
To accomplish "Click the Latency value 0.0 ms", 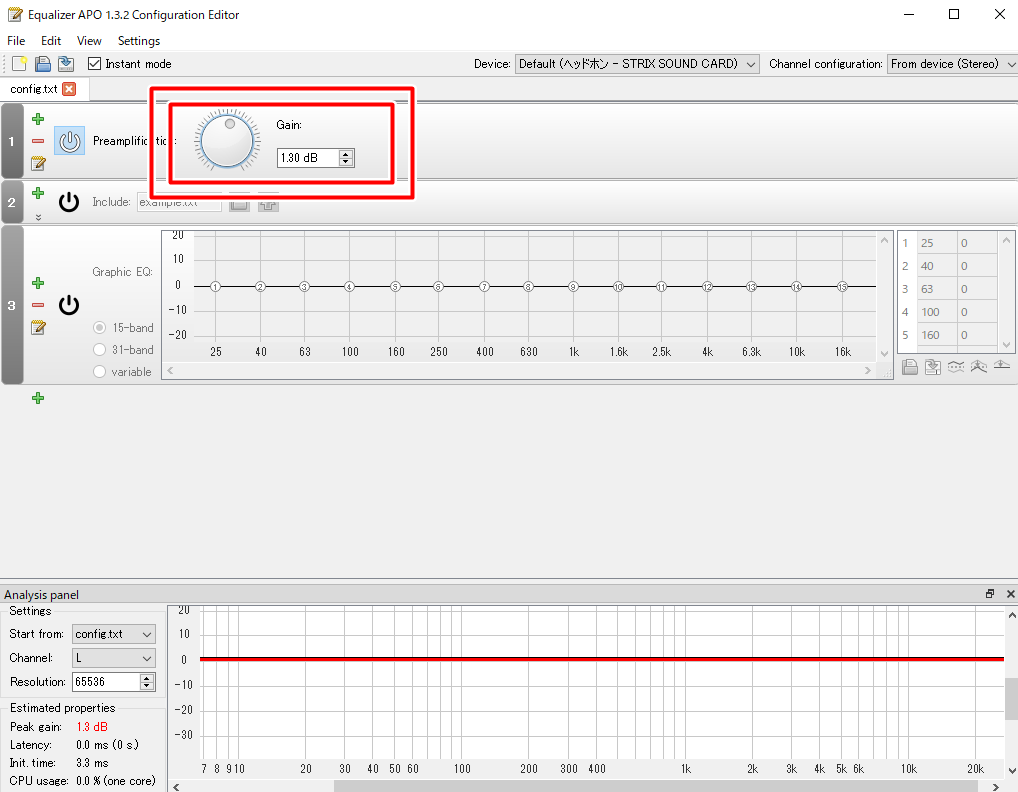I will coord(107,745).
